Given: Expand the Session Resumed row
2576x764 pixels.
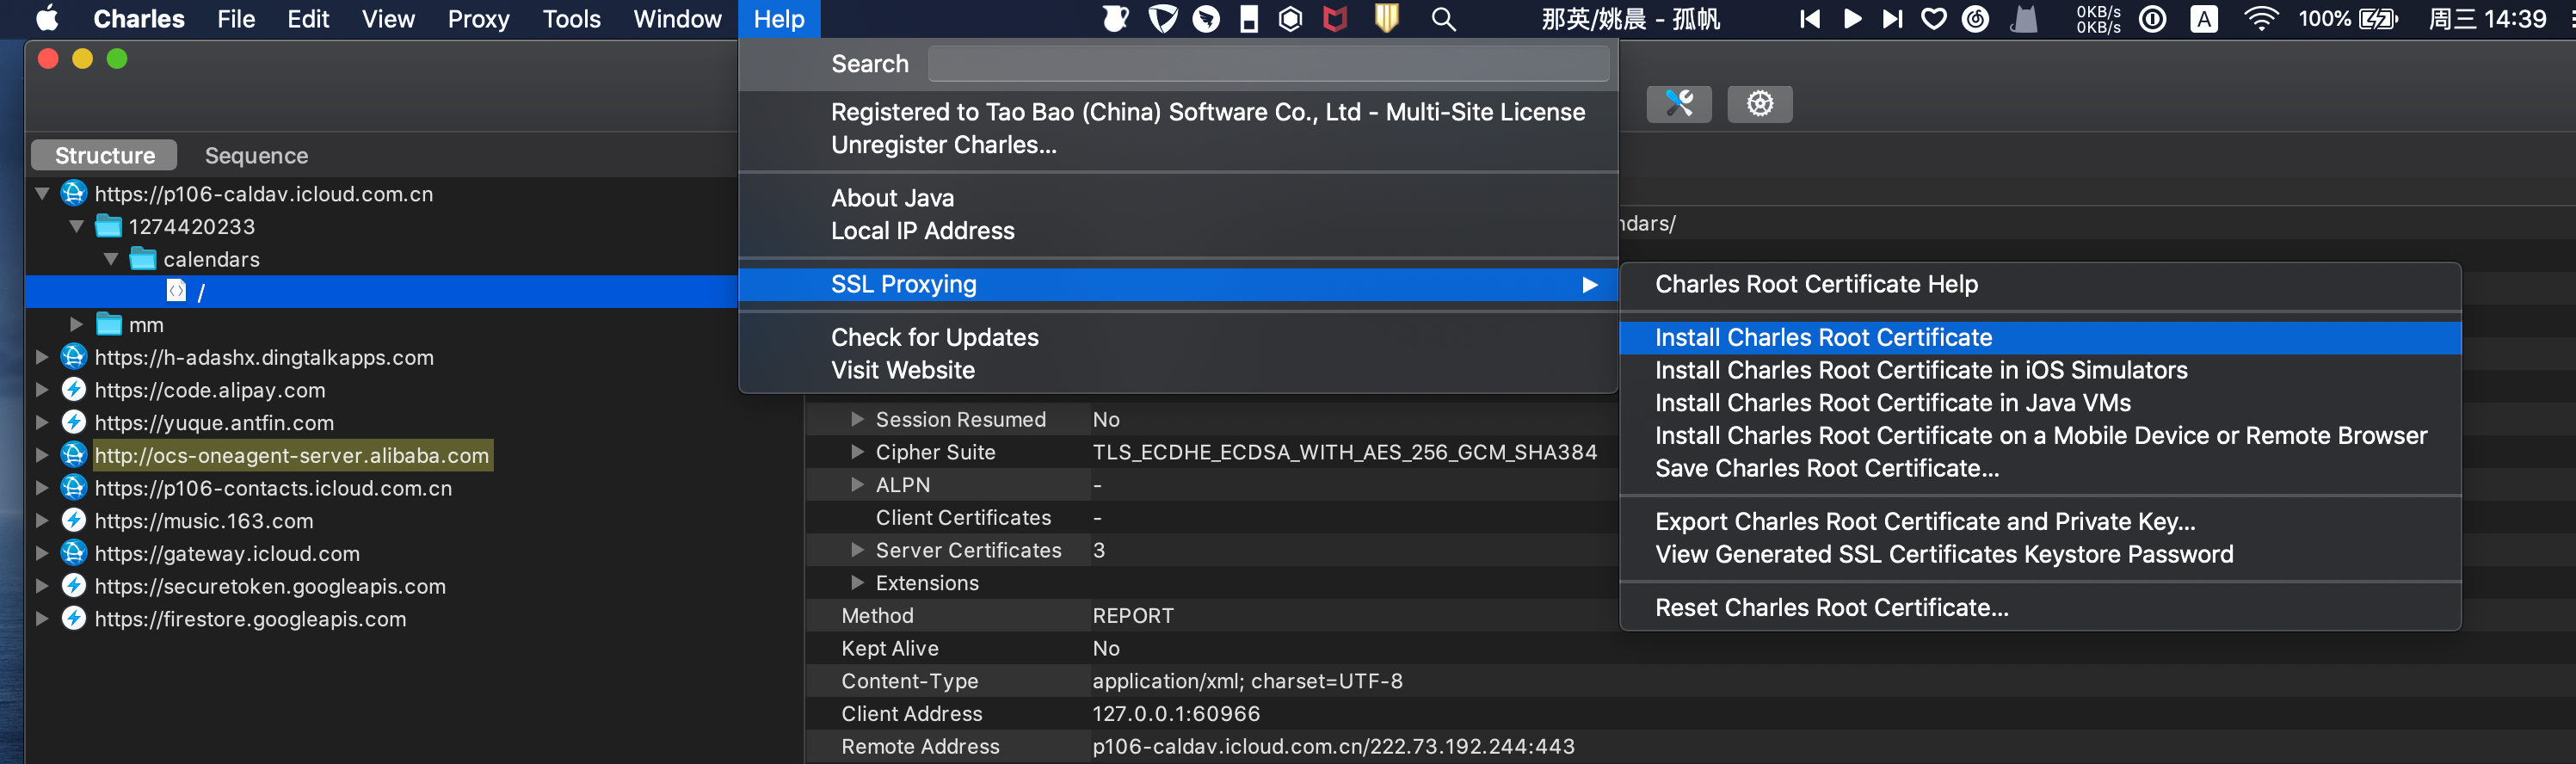Looking at the screenshot, I should click(x=857, y=419).
